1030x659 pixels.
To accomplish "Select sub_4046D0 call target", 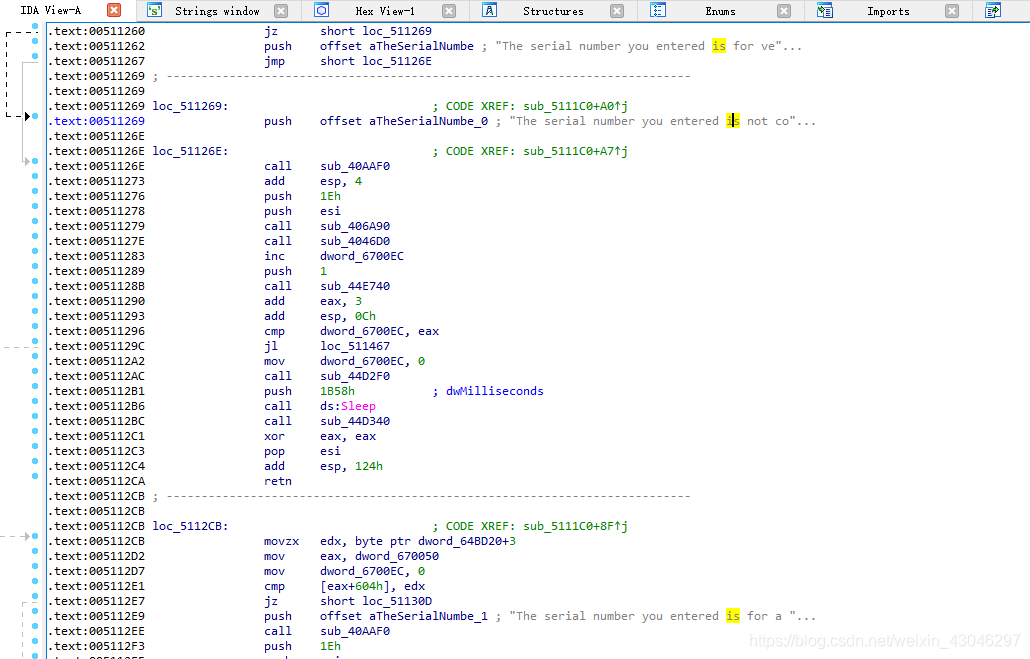I will click(355, 241).
